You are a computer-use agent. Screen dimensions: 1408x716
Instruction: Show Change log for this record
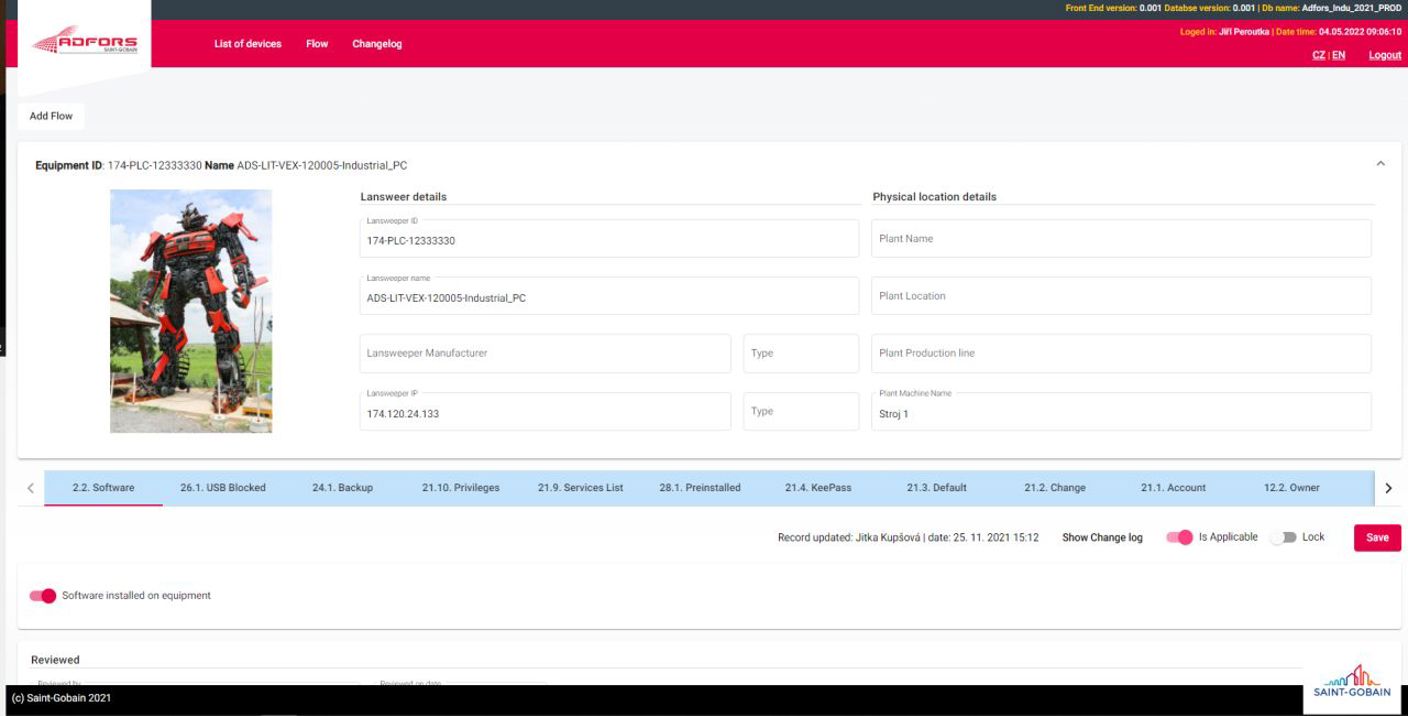1102,538
